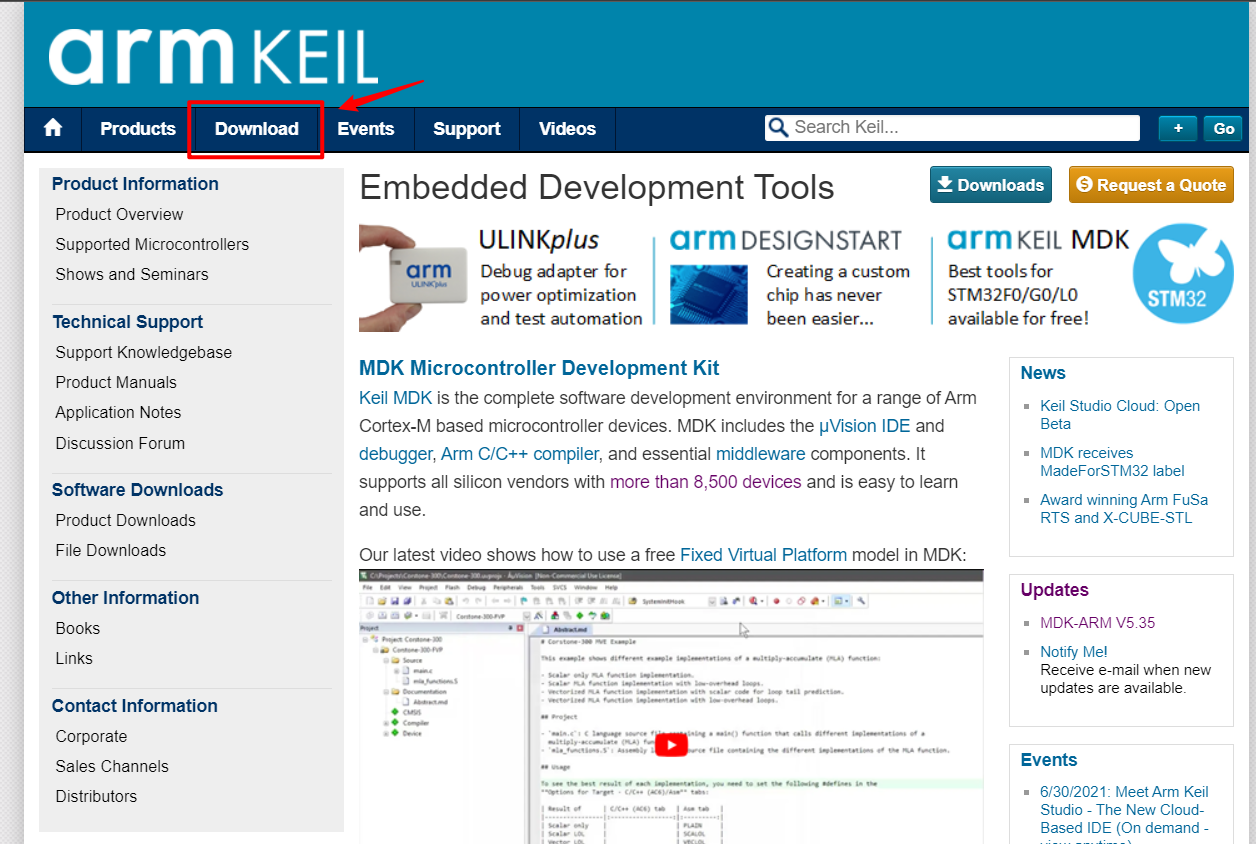Viewport: 1256px width, 844px height.
Task: Click the Updates box heading
Action: click(1055, 590)
